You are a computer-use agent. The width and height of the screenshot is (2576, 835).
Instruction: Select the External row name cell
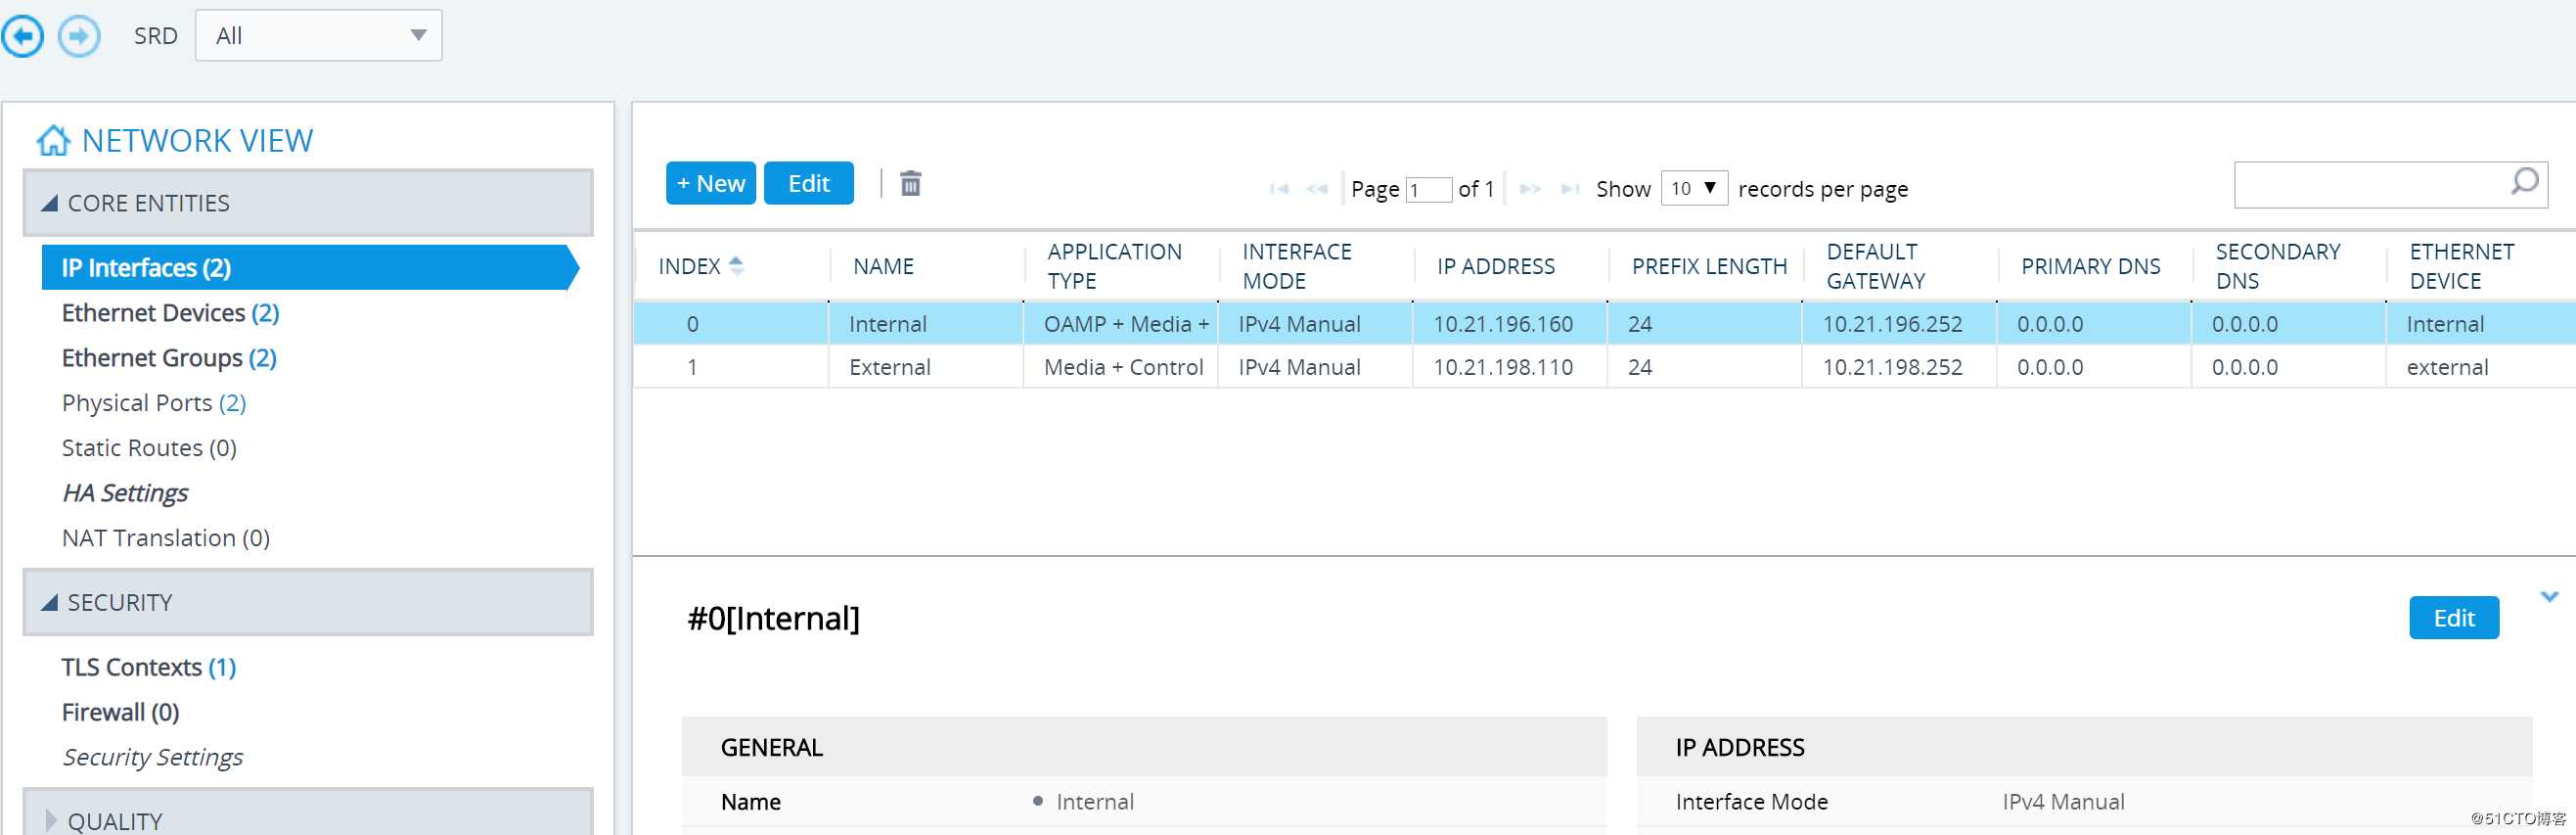[x=925, y=367]
